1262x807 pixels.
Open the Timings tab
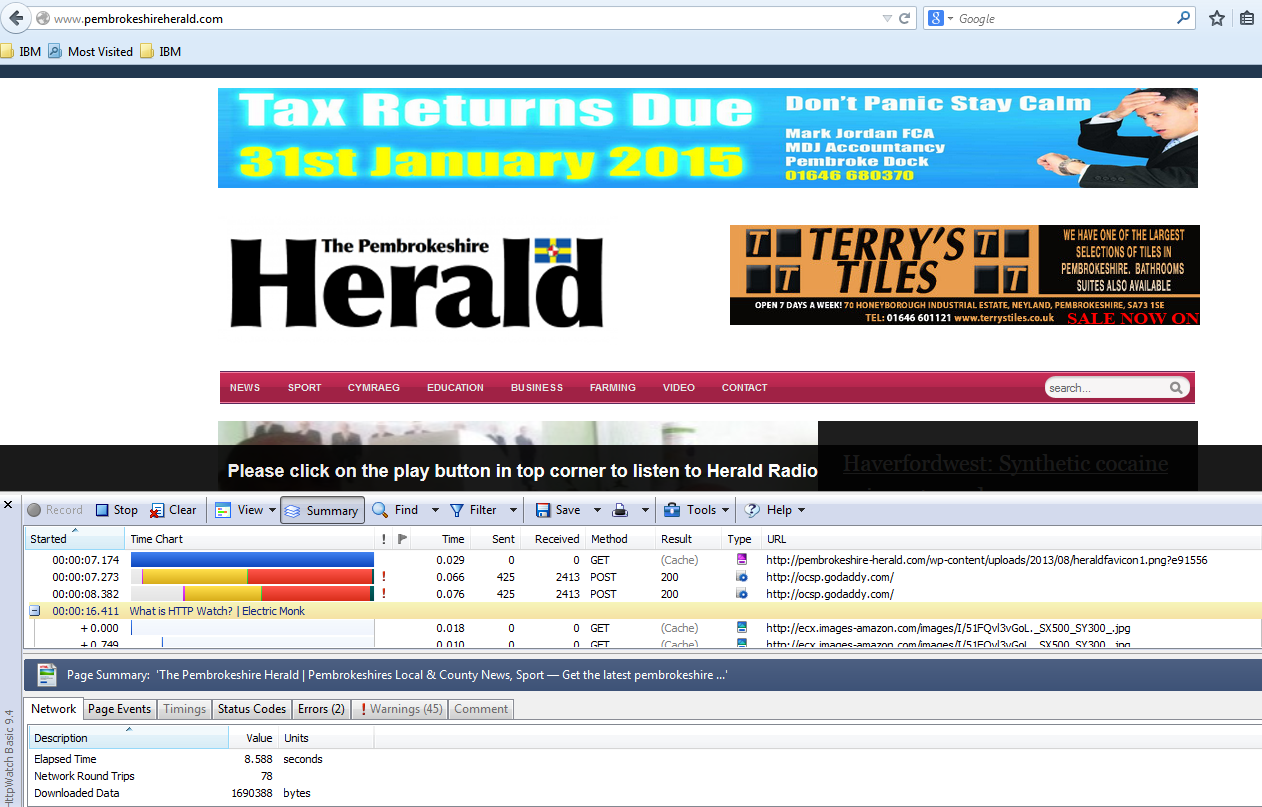pos(184,709)
